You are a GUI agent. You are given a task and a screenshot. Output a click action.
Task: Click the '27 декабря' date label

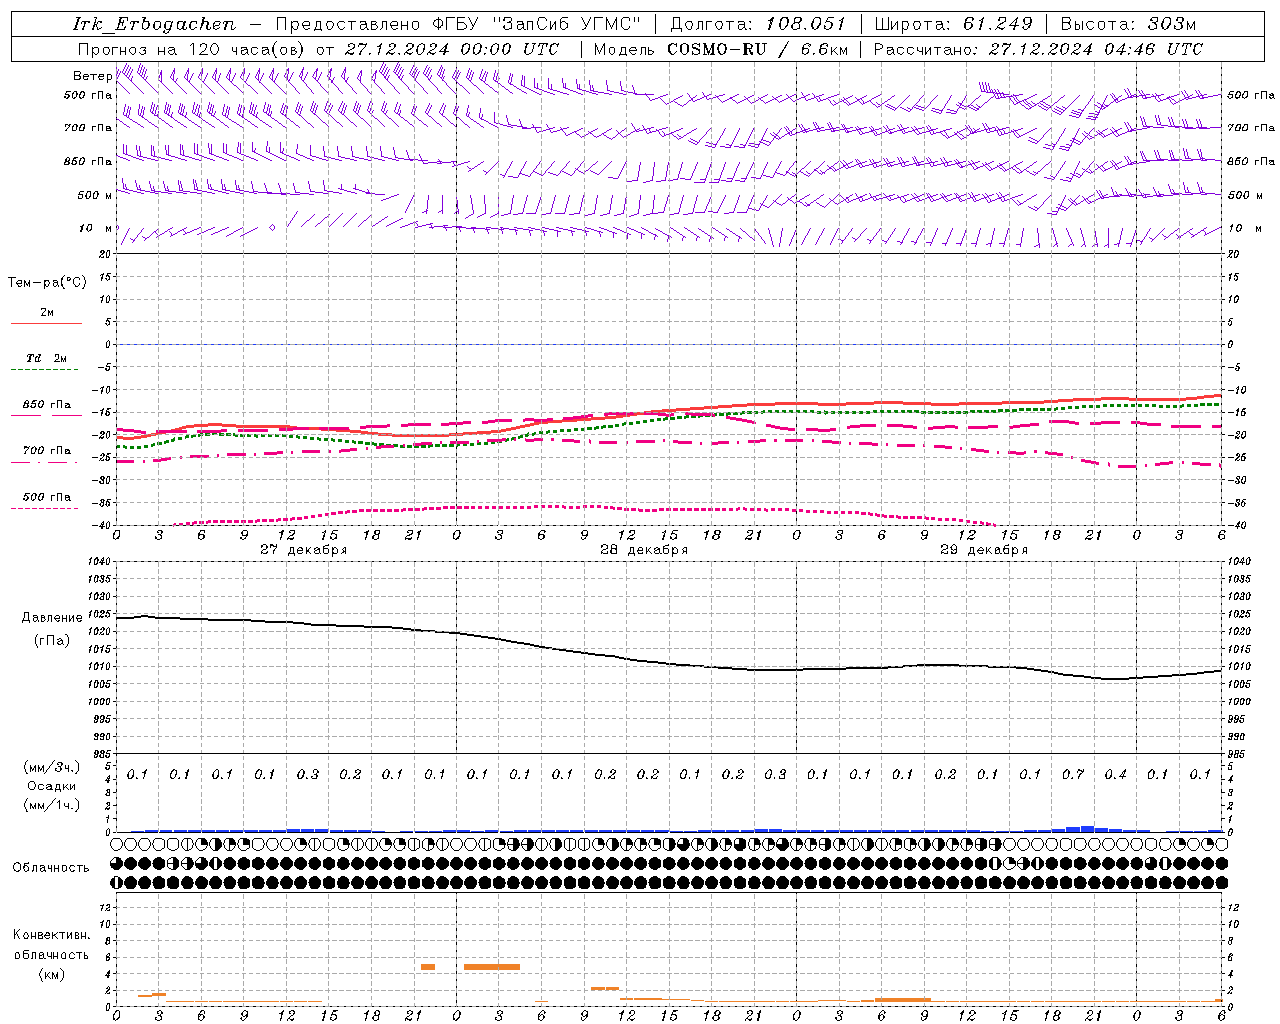click(304, 550)
